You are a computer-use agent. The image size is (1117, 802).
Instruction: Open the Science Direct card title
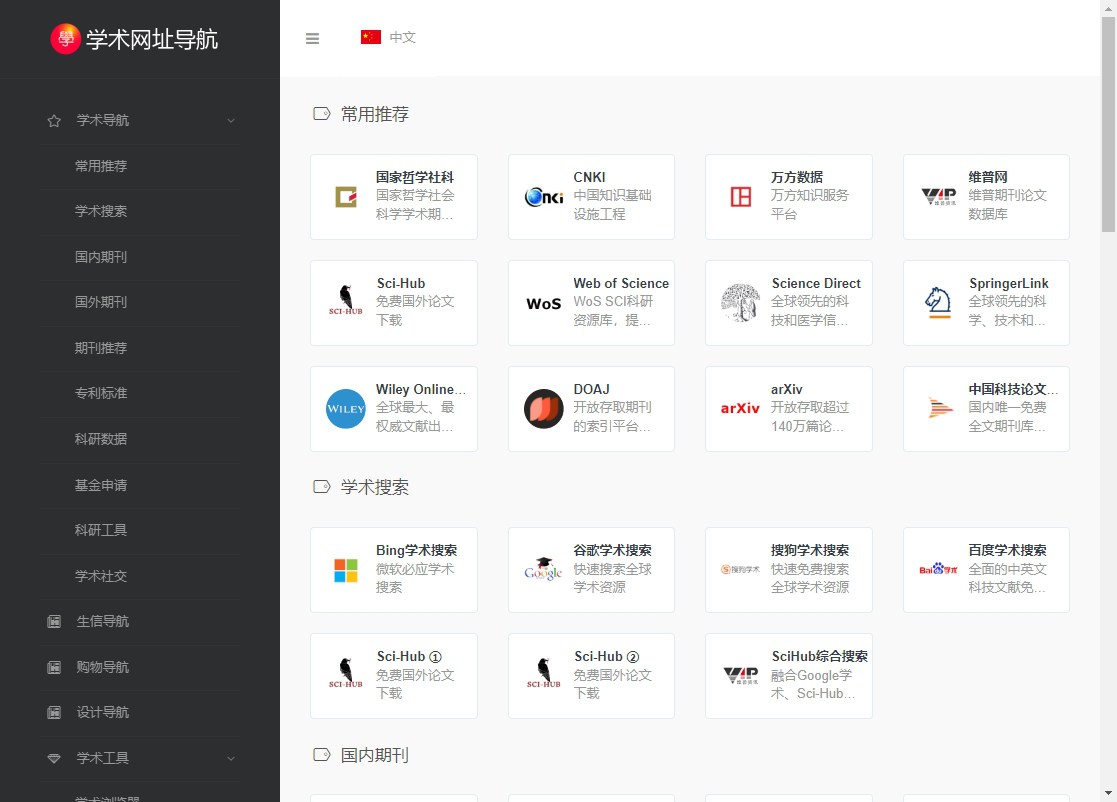(816, 283)
